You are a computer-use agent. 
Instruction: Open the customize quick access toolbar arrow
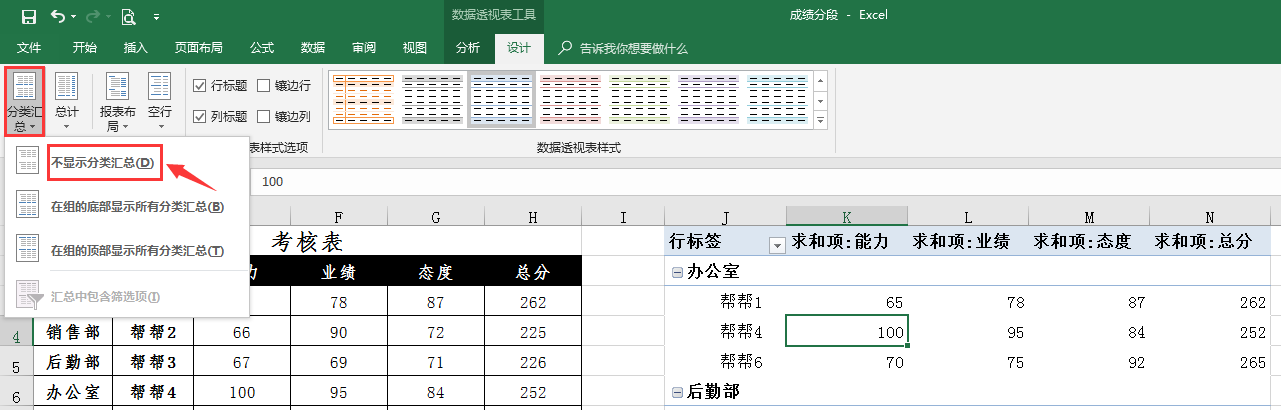[x=157, y=17]
